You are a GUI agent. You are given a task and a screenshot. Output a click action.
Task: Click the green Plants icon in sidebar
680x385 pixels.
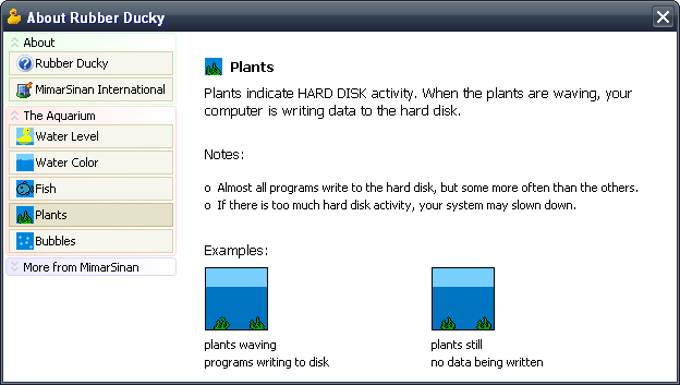(25, 215)
